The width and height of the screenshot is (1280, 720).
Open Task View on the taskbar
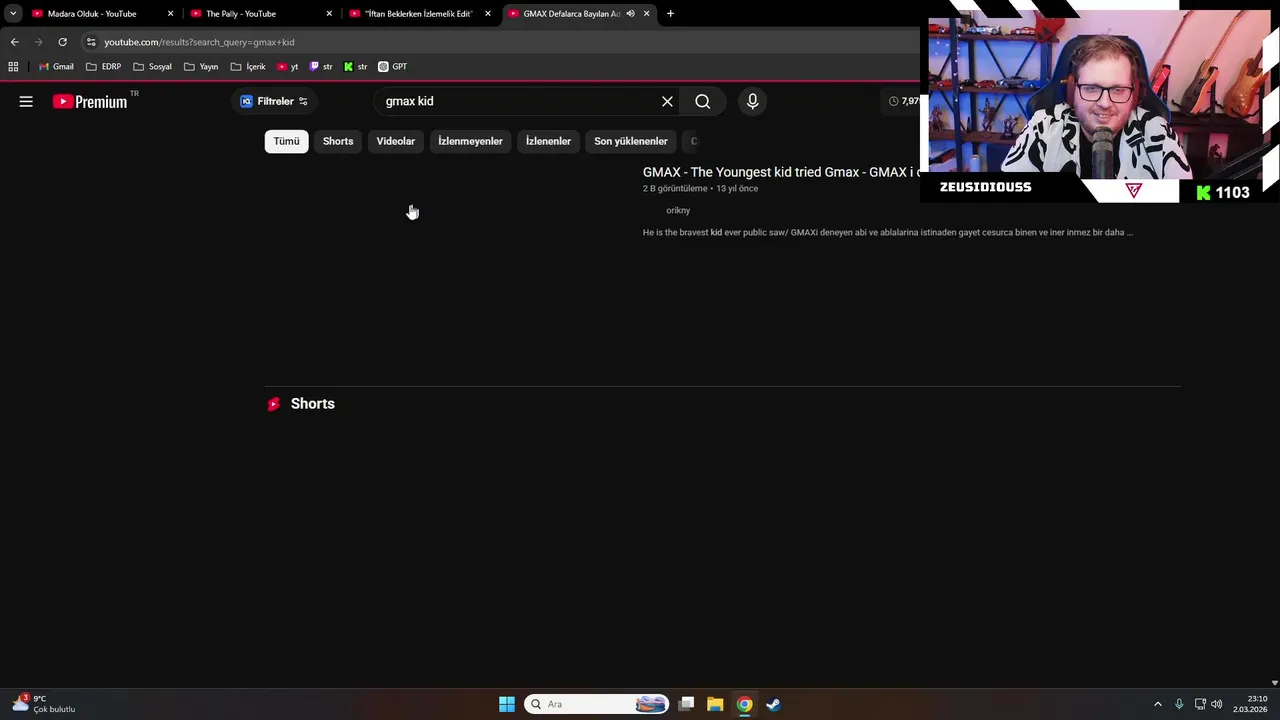686,704
